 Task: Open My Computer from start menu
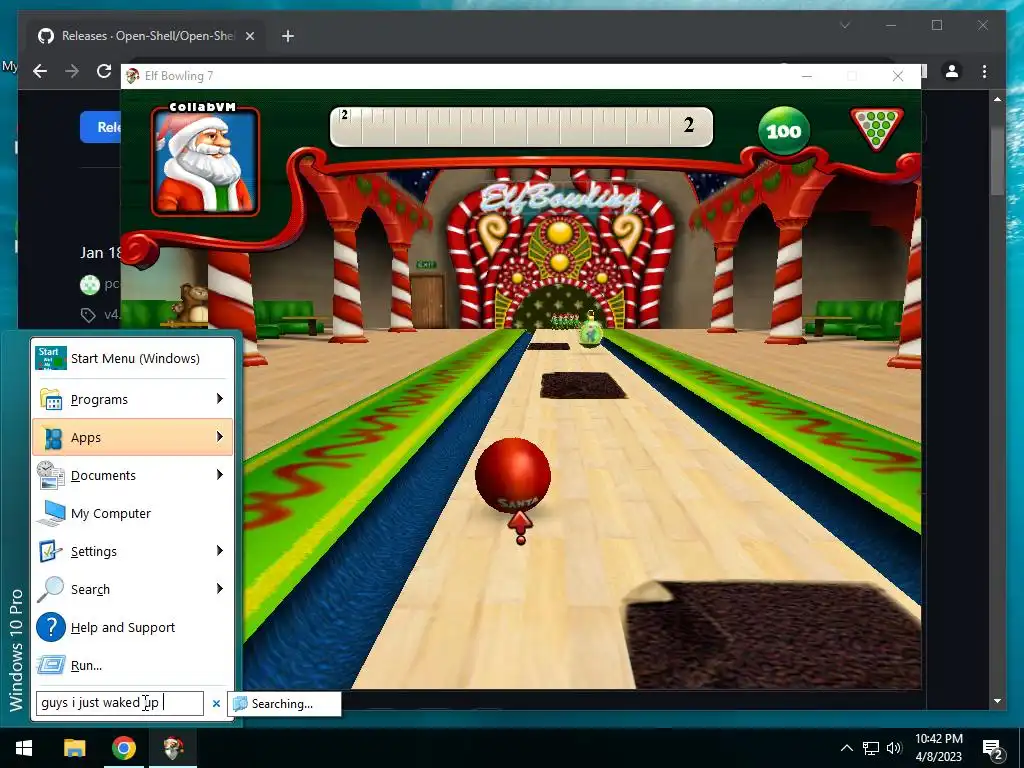point(133,513)
